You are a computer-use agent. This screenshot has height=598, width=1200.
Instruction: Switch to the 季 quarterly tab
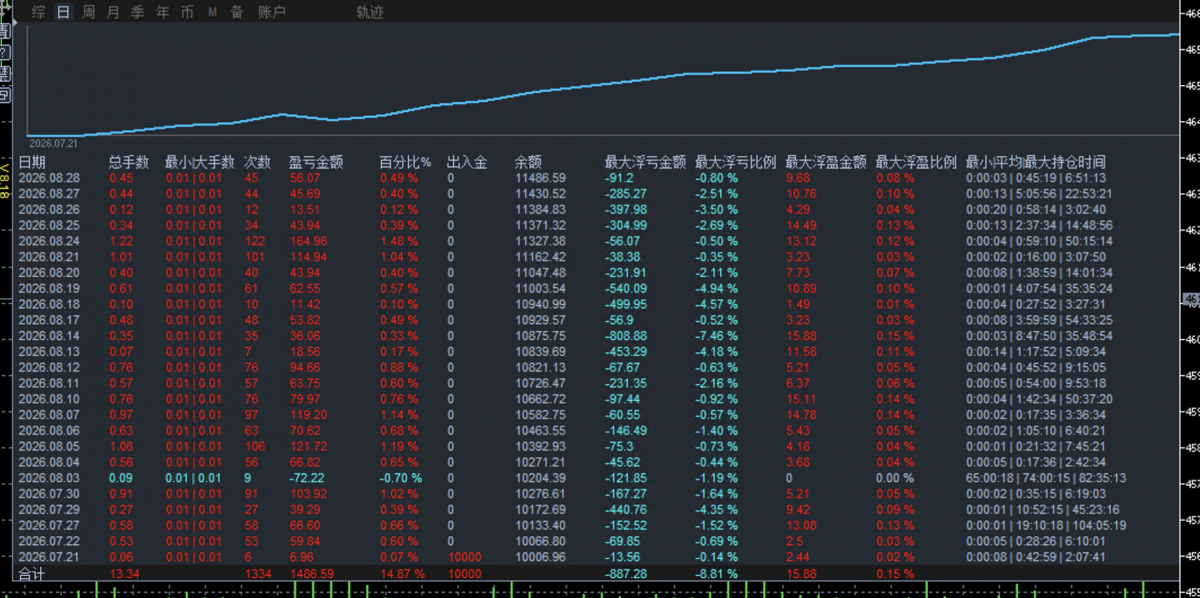click(x=138, y=12)
